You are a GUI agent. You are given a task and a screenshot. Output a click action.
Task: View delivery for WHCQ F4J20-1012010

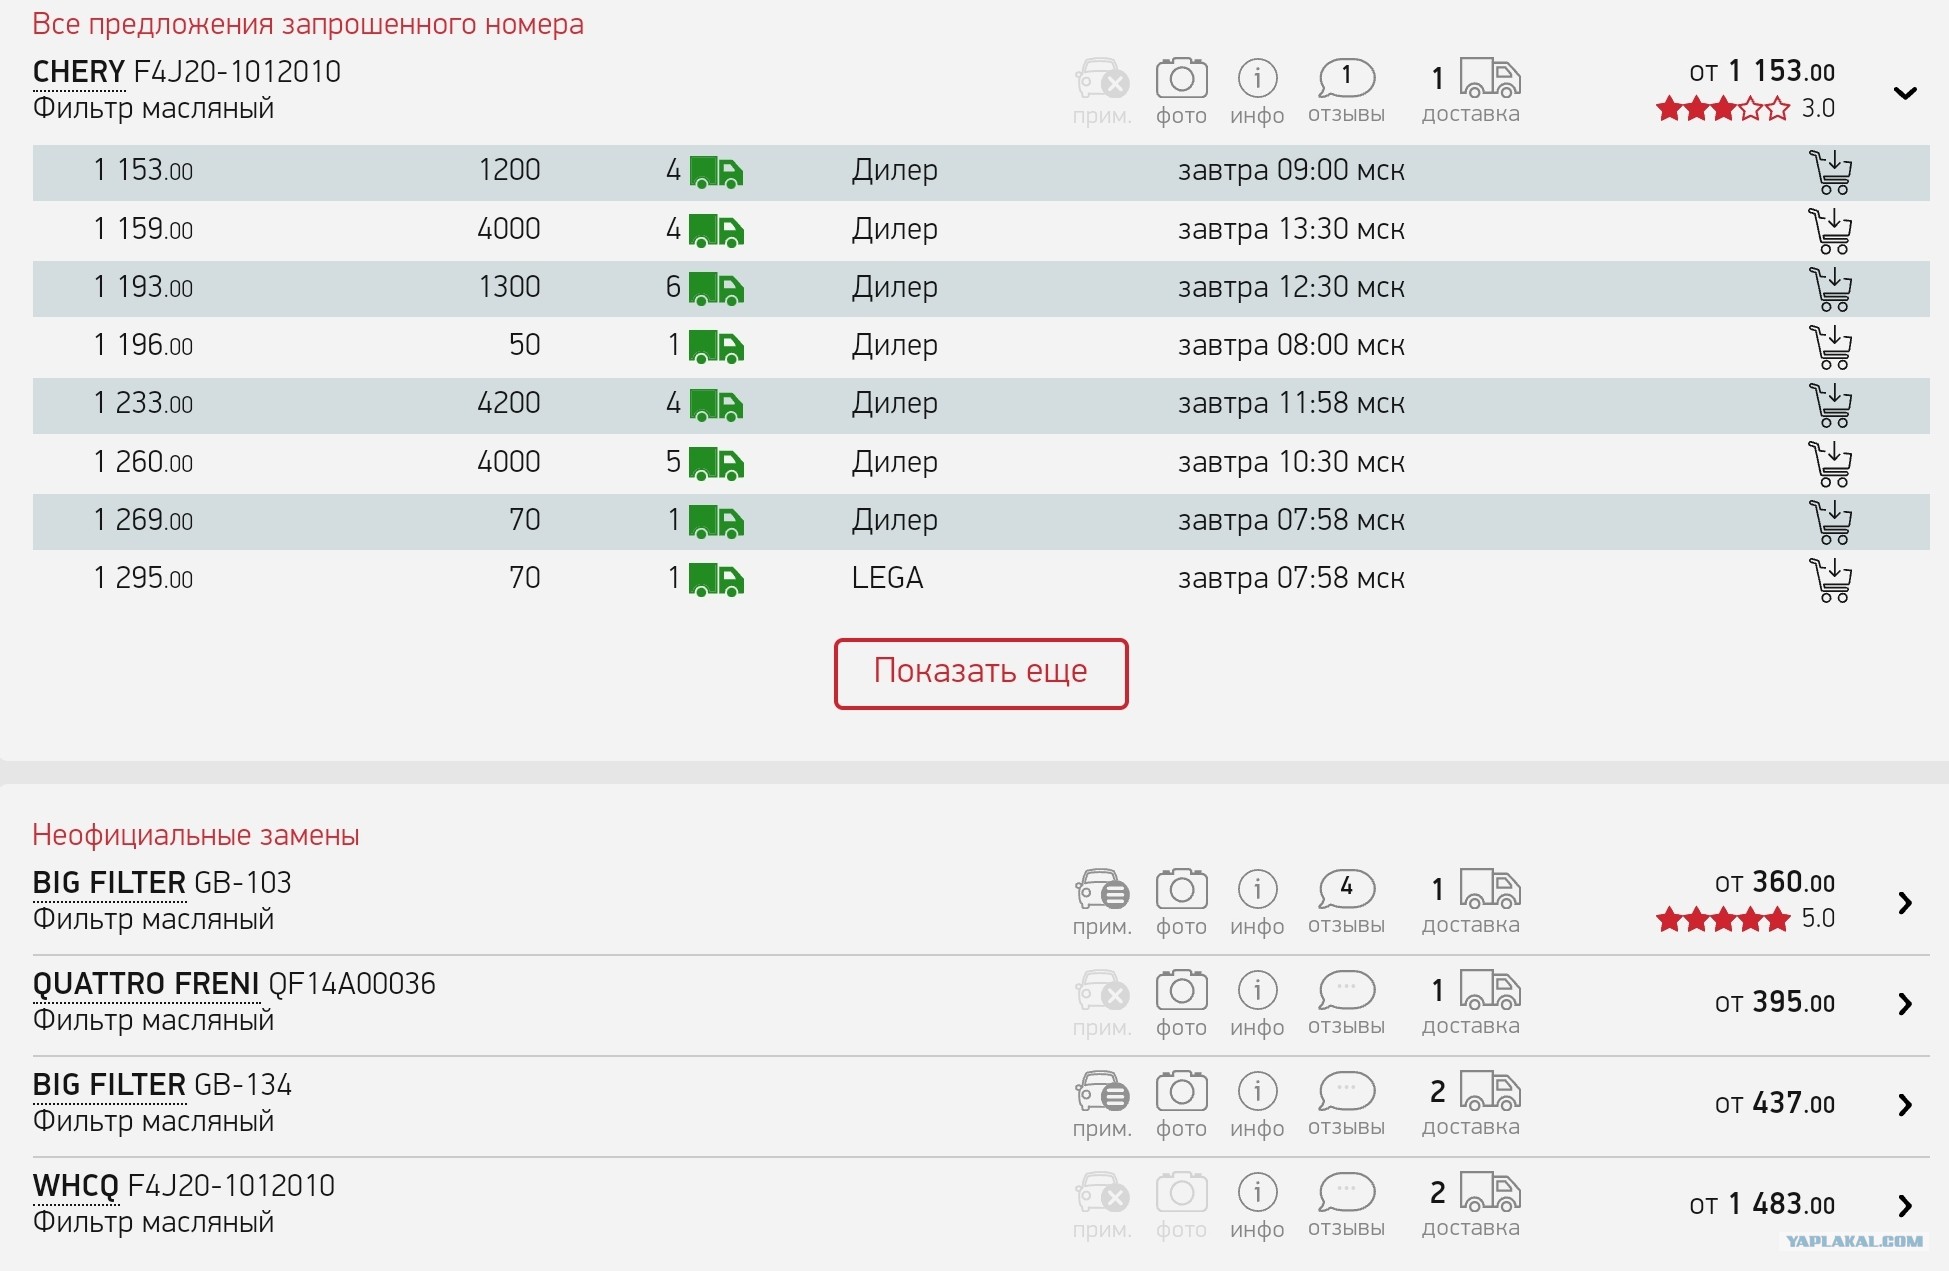point(1471,1206)
